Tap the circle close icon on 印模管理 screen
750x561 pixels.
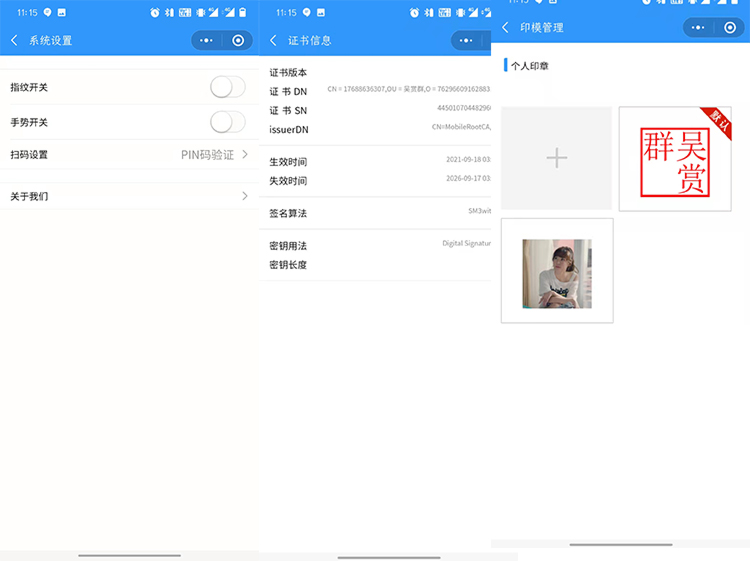tap(730, 28)
